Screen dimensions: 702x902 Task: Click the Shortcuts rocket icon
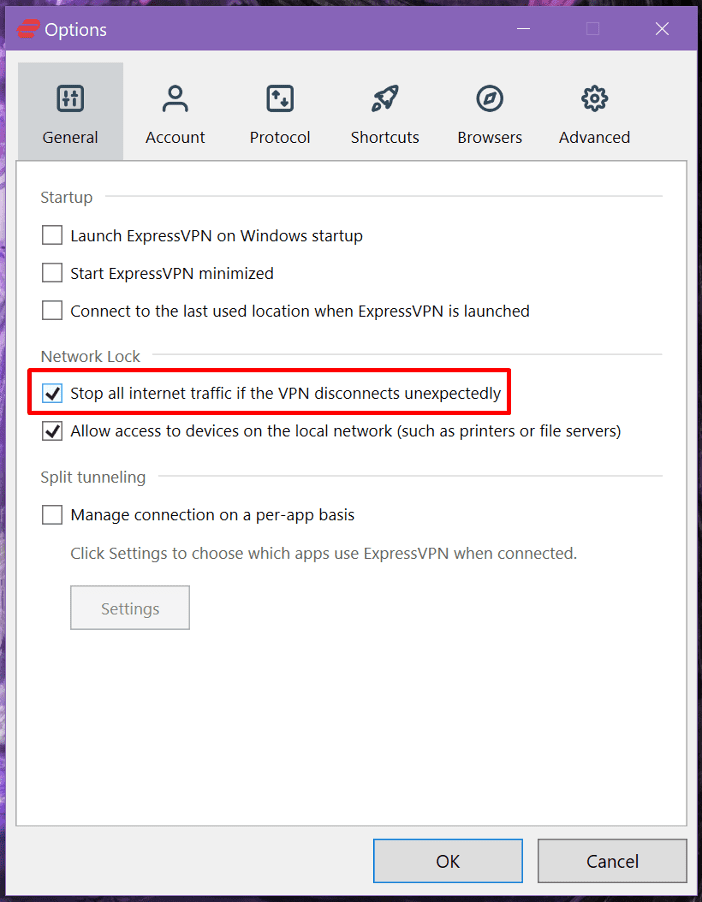[385, 98]
